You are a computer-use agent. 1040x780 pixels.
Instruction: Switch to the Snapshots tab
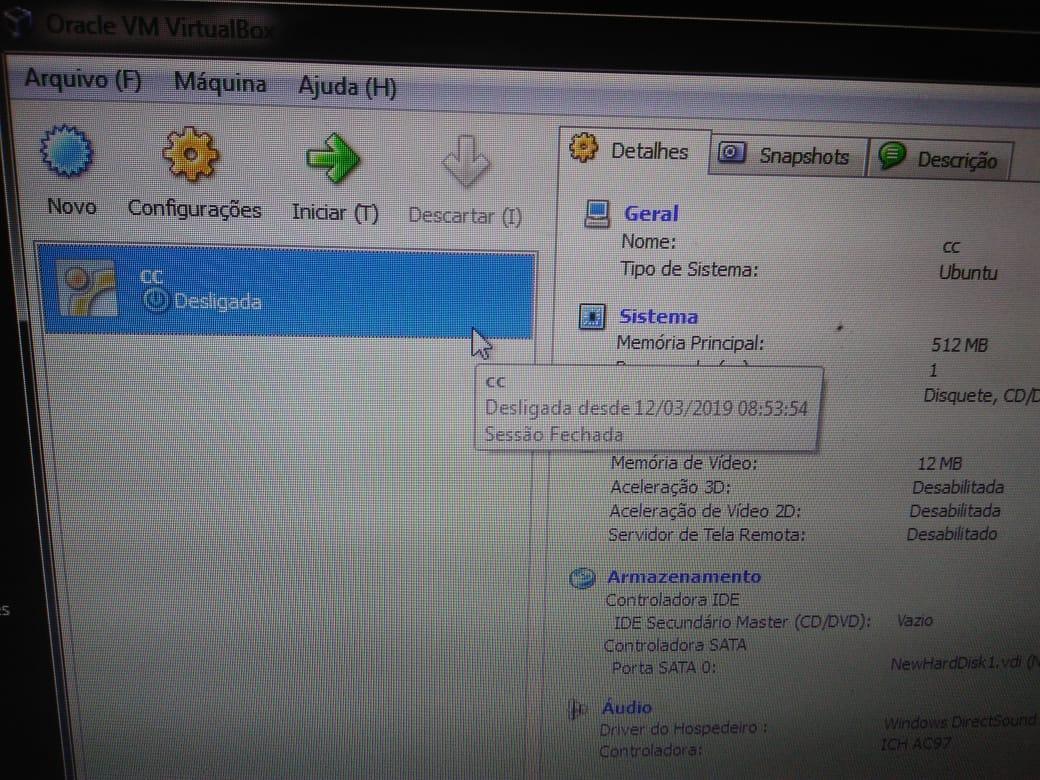coord(788,157)
